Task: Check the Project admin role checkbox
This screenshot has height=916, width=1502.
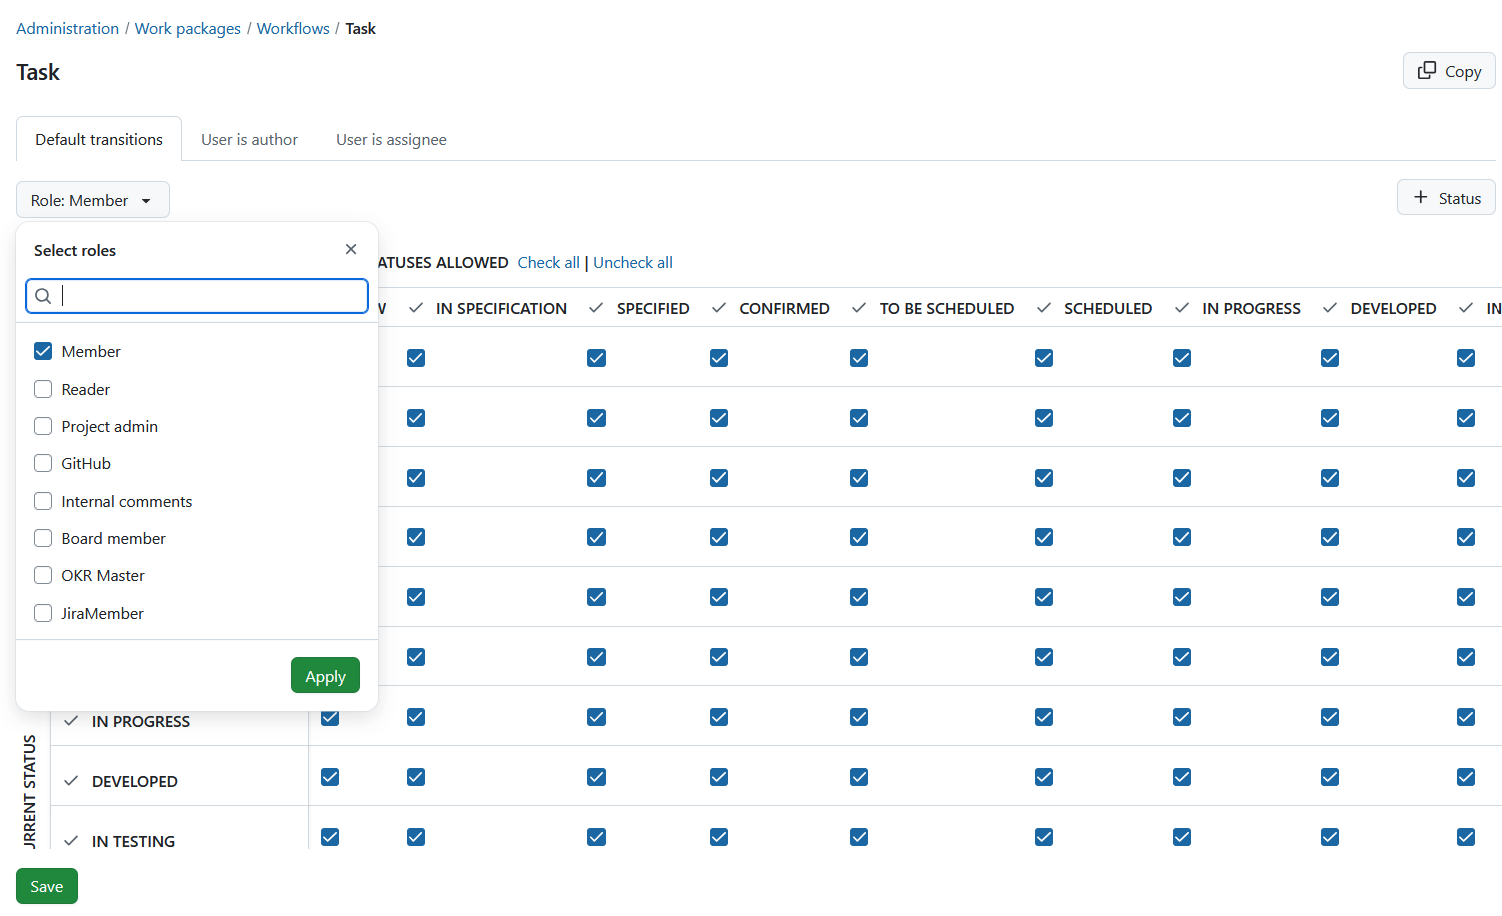Action: coord(43,426)
